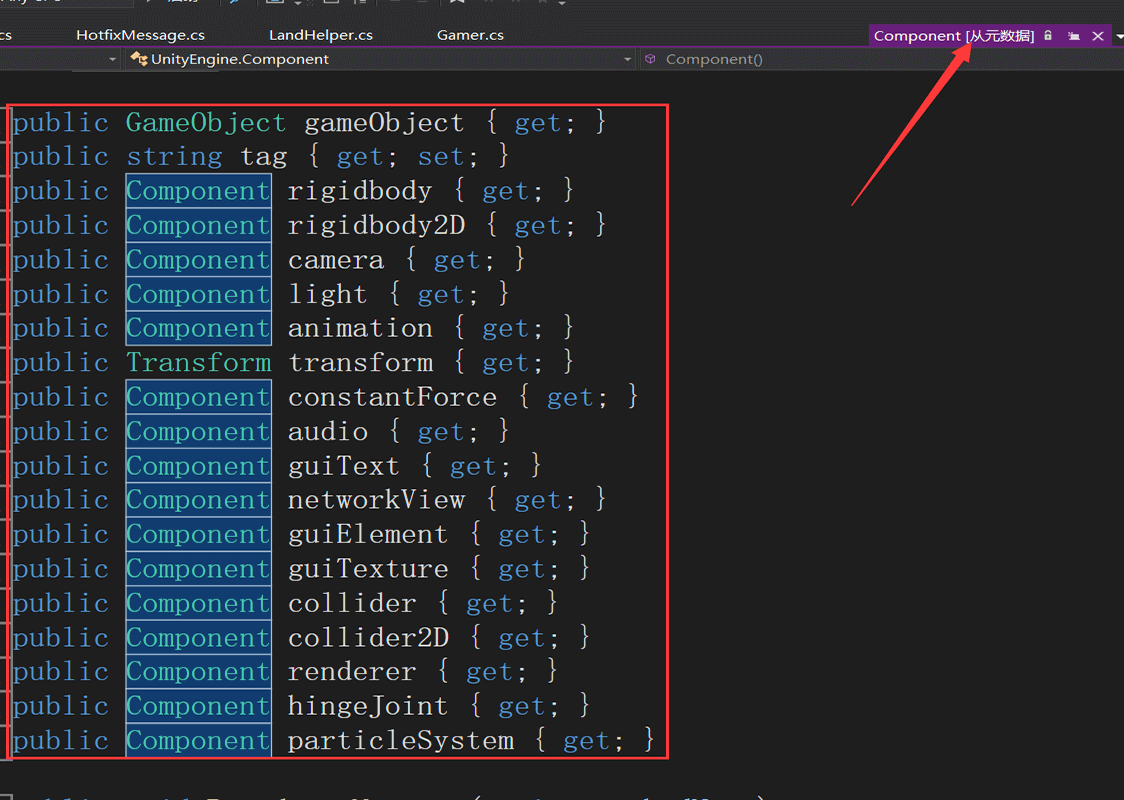The image size is (1124, 800).
Task: Click the Redo icon on the toolbar
Action: (x=420, y=5)
